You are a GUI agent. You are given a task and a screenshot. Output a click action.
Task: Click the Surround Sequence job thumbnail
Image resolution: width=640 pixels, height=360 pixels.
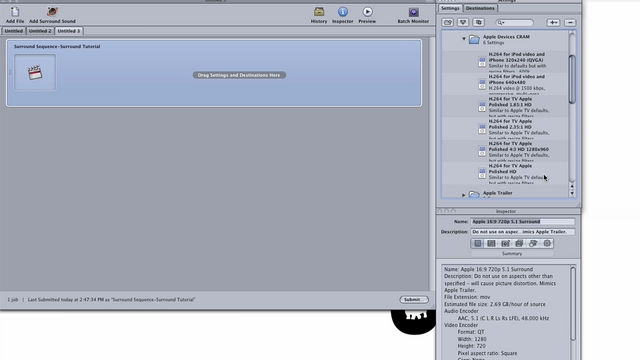(x=35, y=72)
